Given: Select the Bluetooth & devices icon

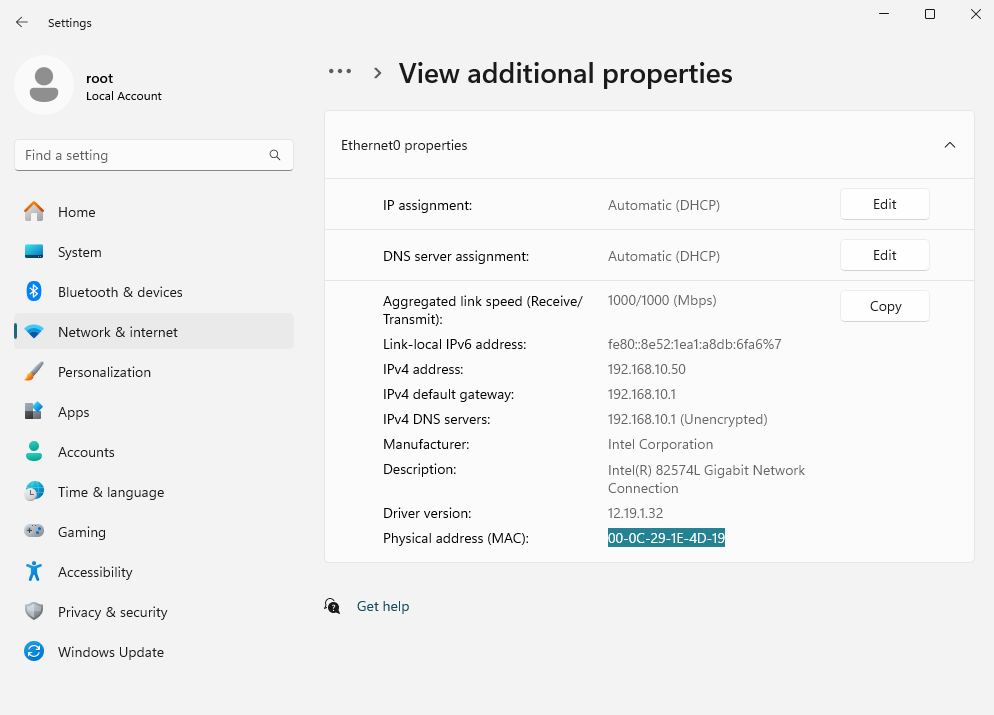Looking at the screenshot, I should pos(34,292).
